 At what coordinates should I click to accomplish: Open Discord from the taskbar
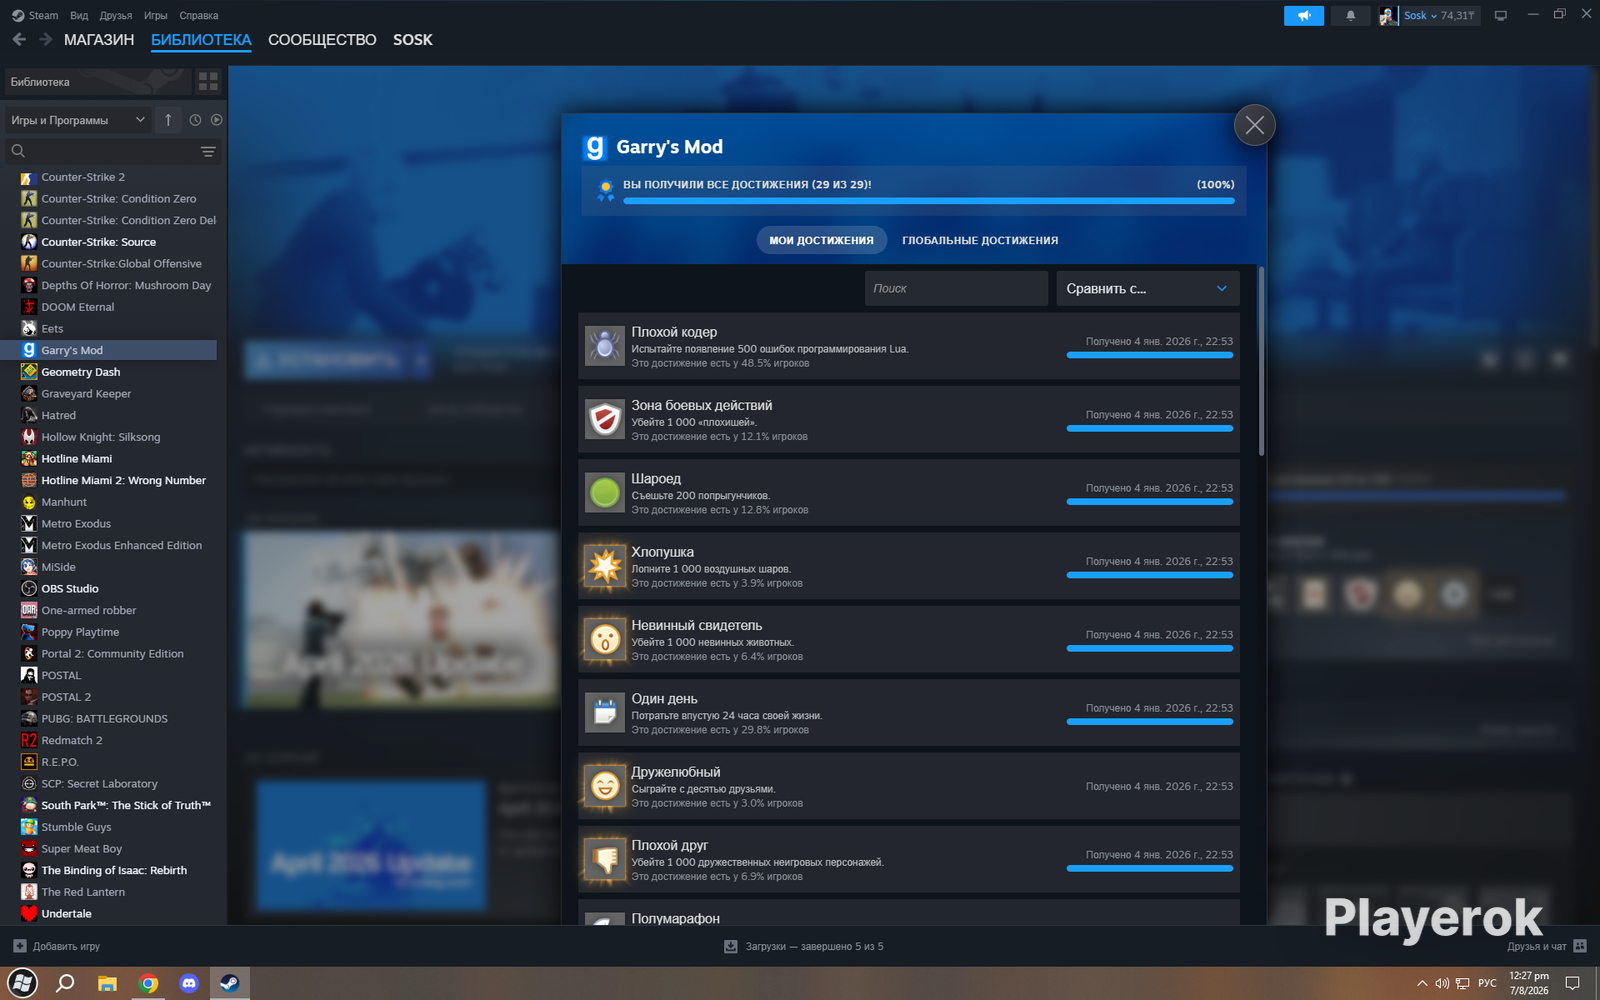click(189, 983)
